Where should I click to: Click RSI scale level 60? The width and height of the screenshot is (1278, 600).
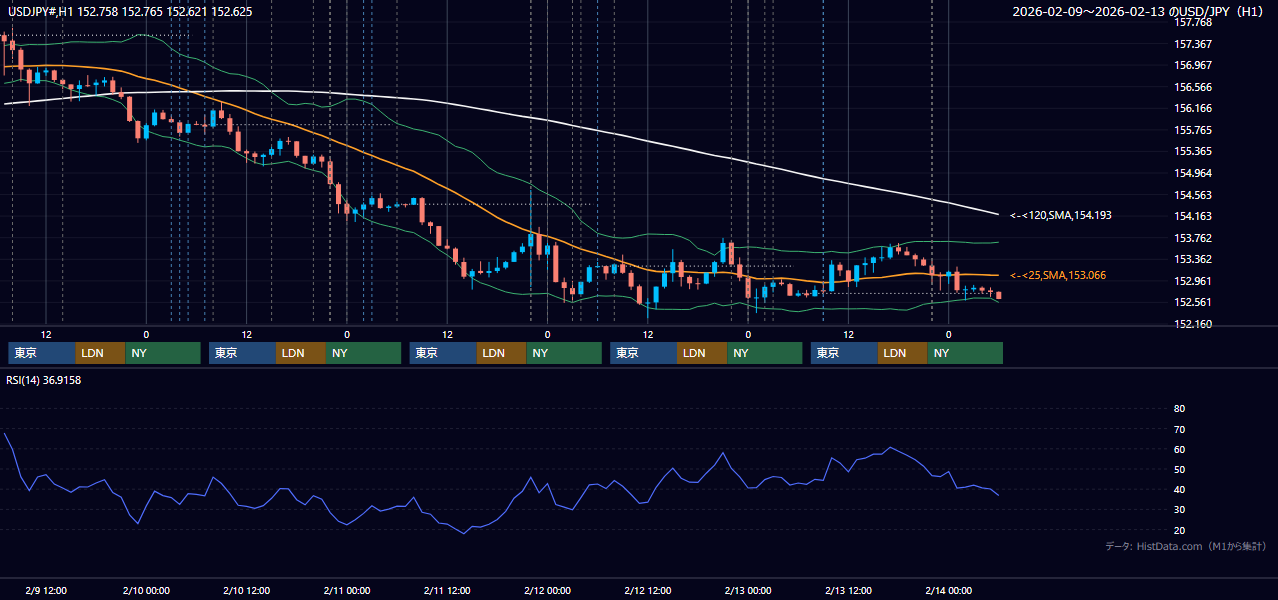[x=1179, y=449]
